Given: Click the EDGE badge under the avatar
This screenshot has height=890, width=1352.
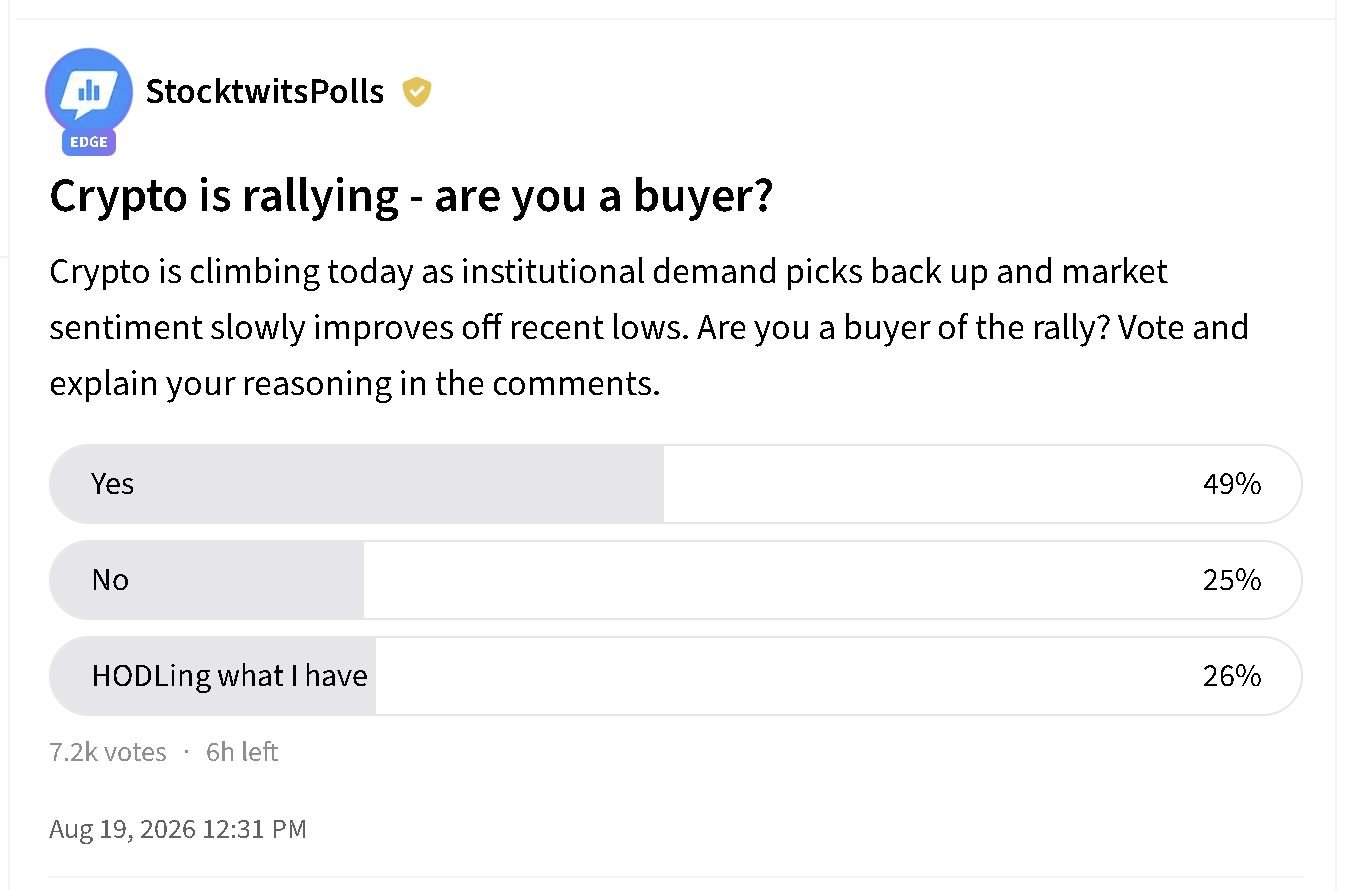Looking at the screenshot, I should [x=89, y=142].
